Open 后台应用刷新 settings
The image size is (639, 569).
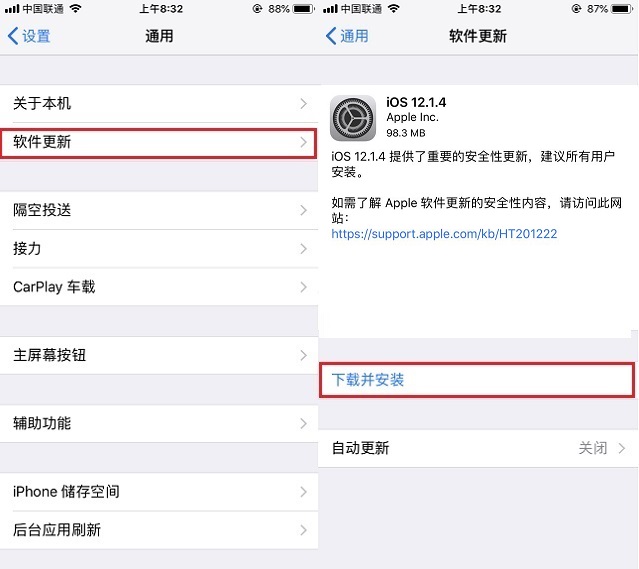point(159,530)
